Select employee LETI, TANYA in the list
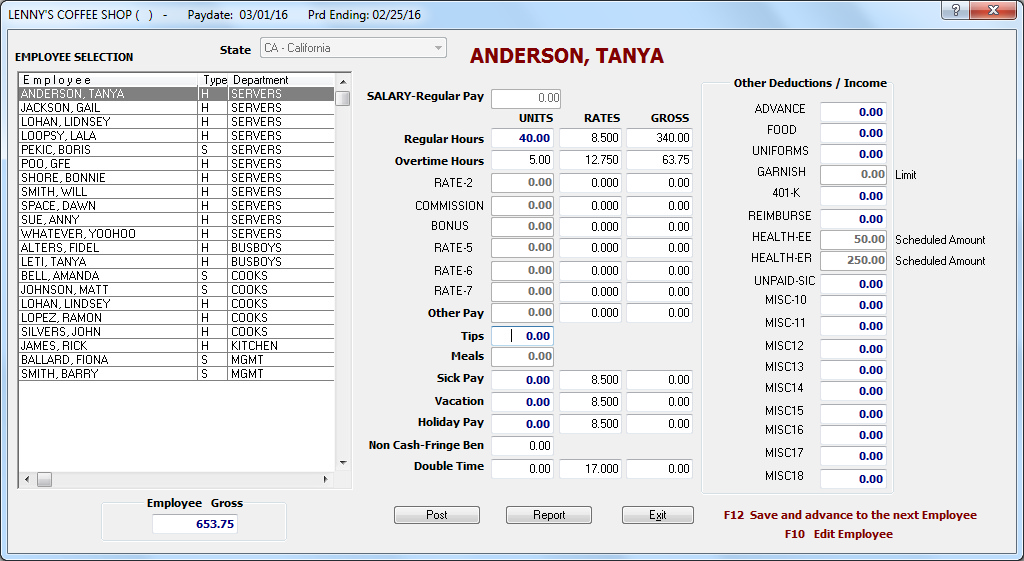 pos(176,262)
